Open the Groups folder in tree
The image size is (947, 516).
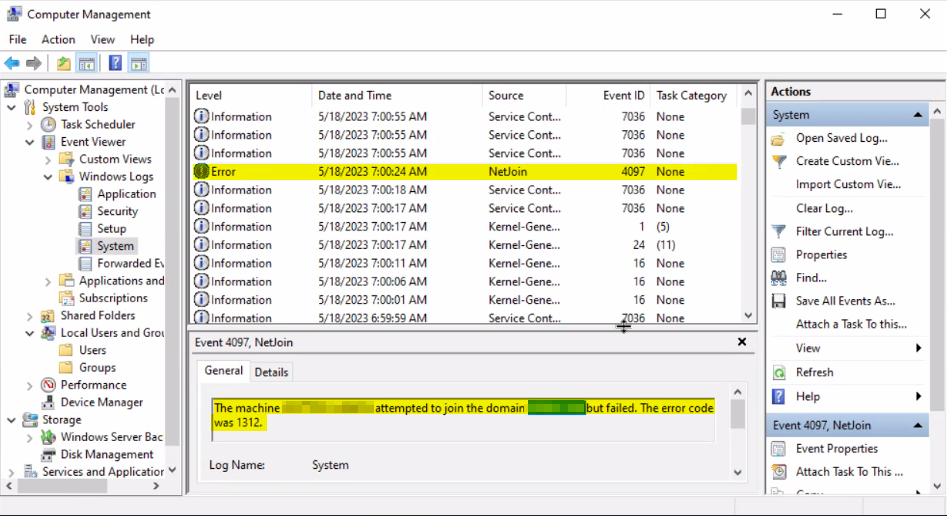(97, 368)
